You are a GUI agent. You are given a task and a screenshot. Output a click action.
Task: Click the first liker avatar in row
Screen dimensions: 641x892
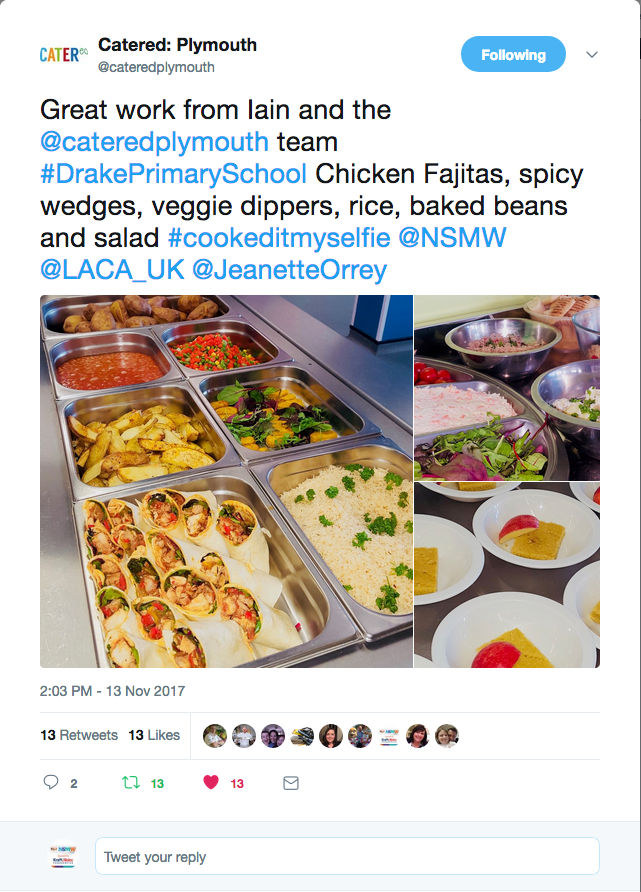point(214,736)
